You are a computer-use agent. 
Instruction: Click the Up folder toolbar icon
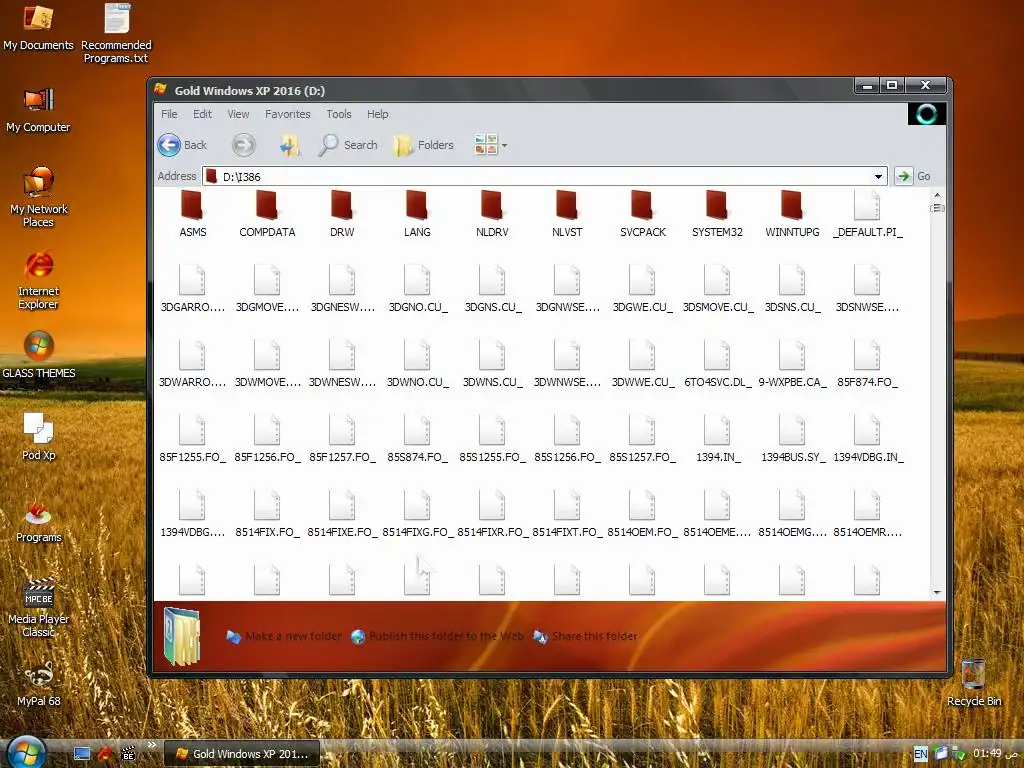point(289,145)
